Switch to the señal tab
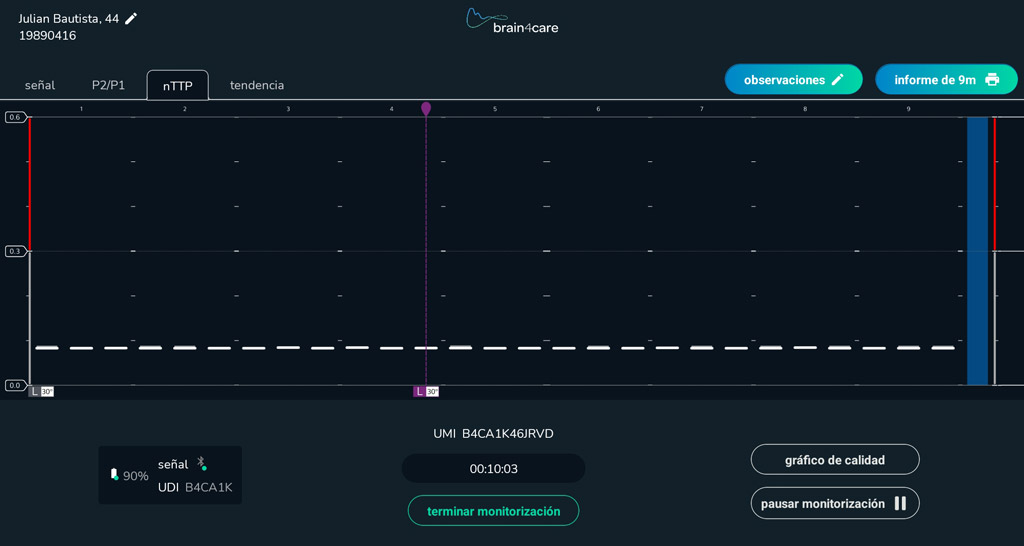Image resolution: width=1024 pixels, height=546 pixels. point(40,85)
